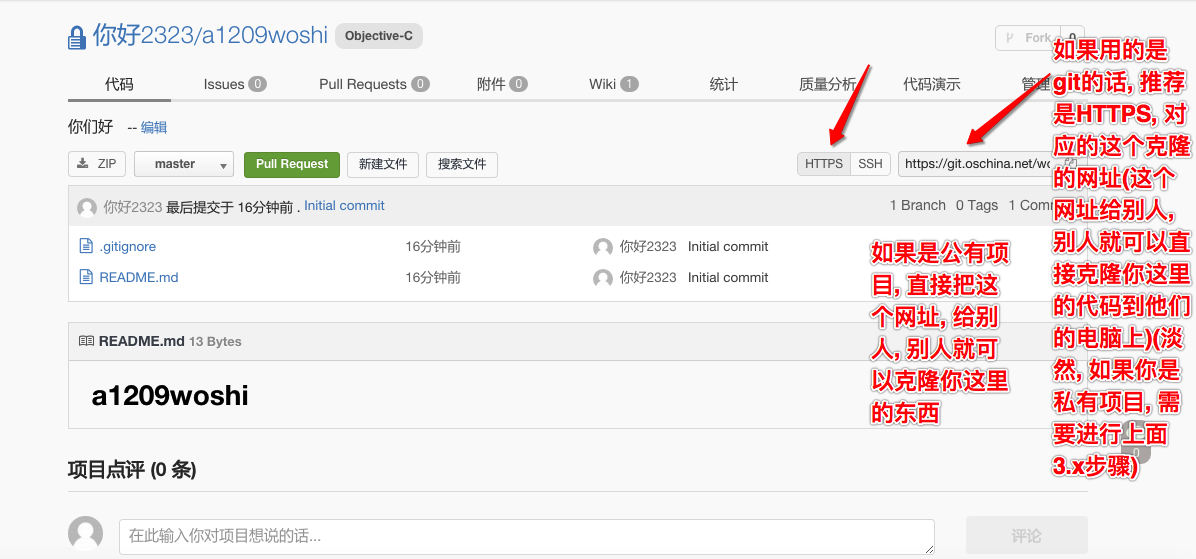Open the Pull Requests tab

(375, 84)
